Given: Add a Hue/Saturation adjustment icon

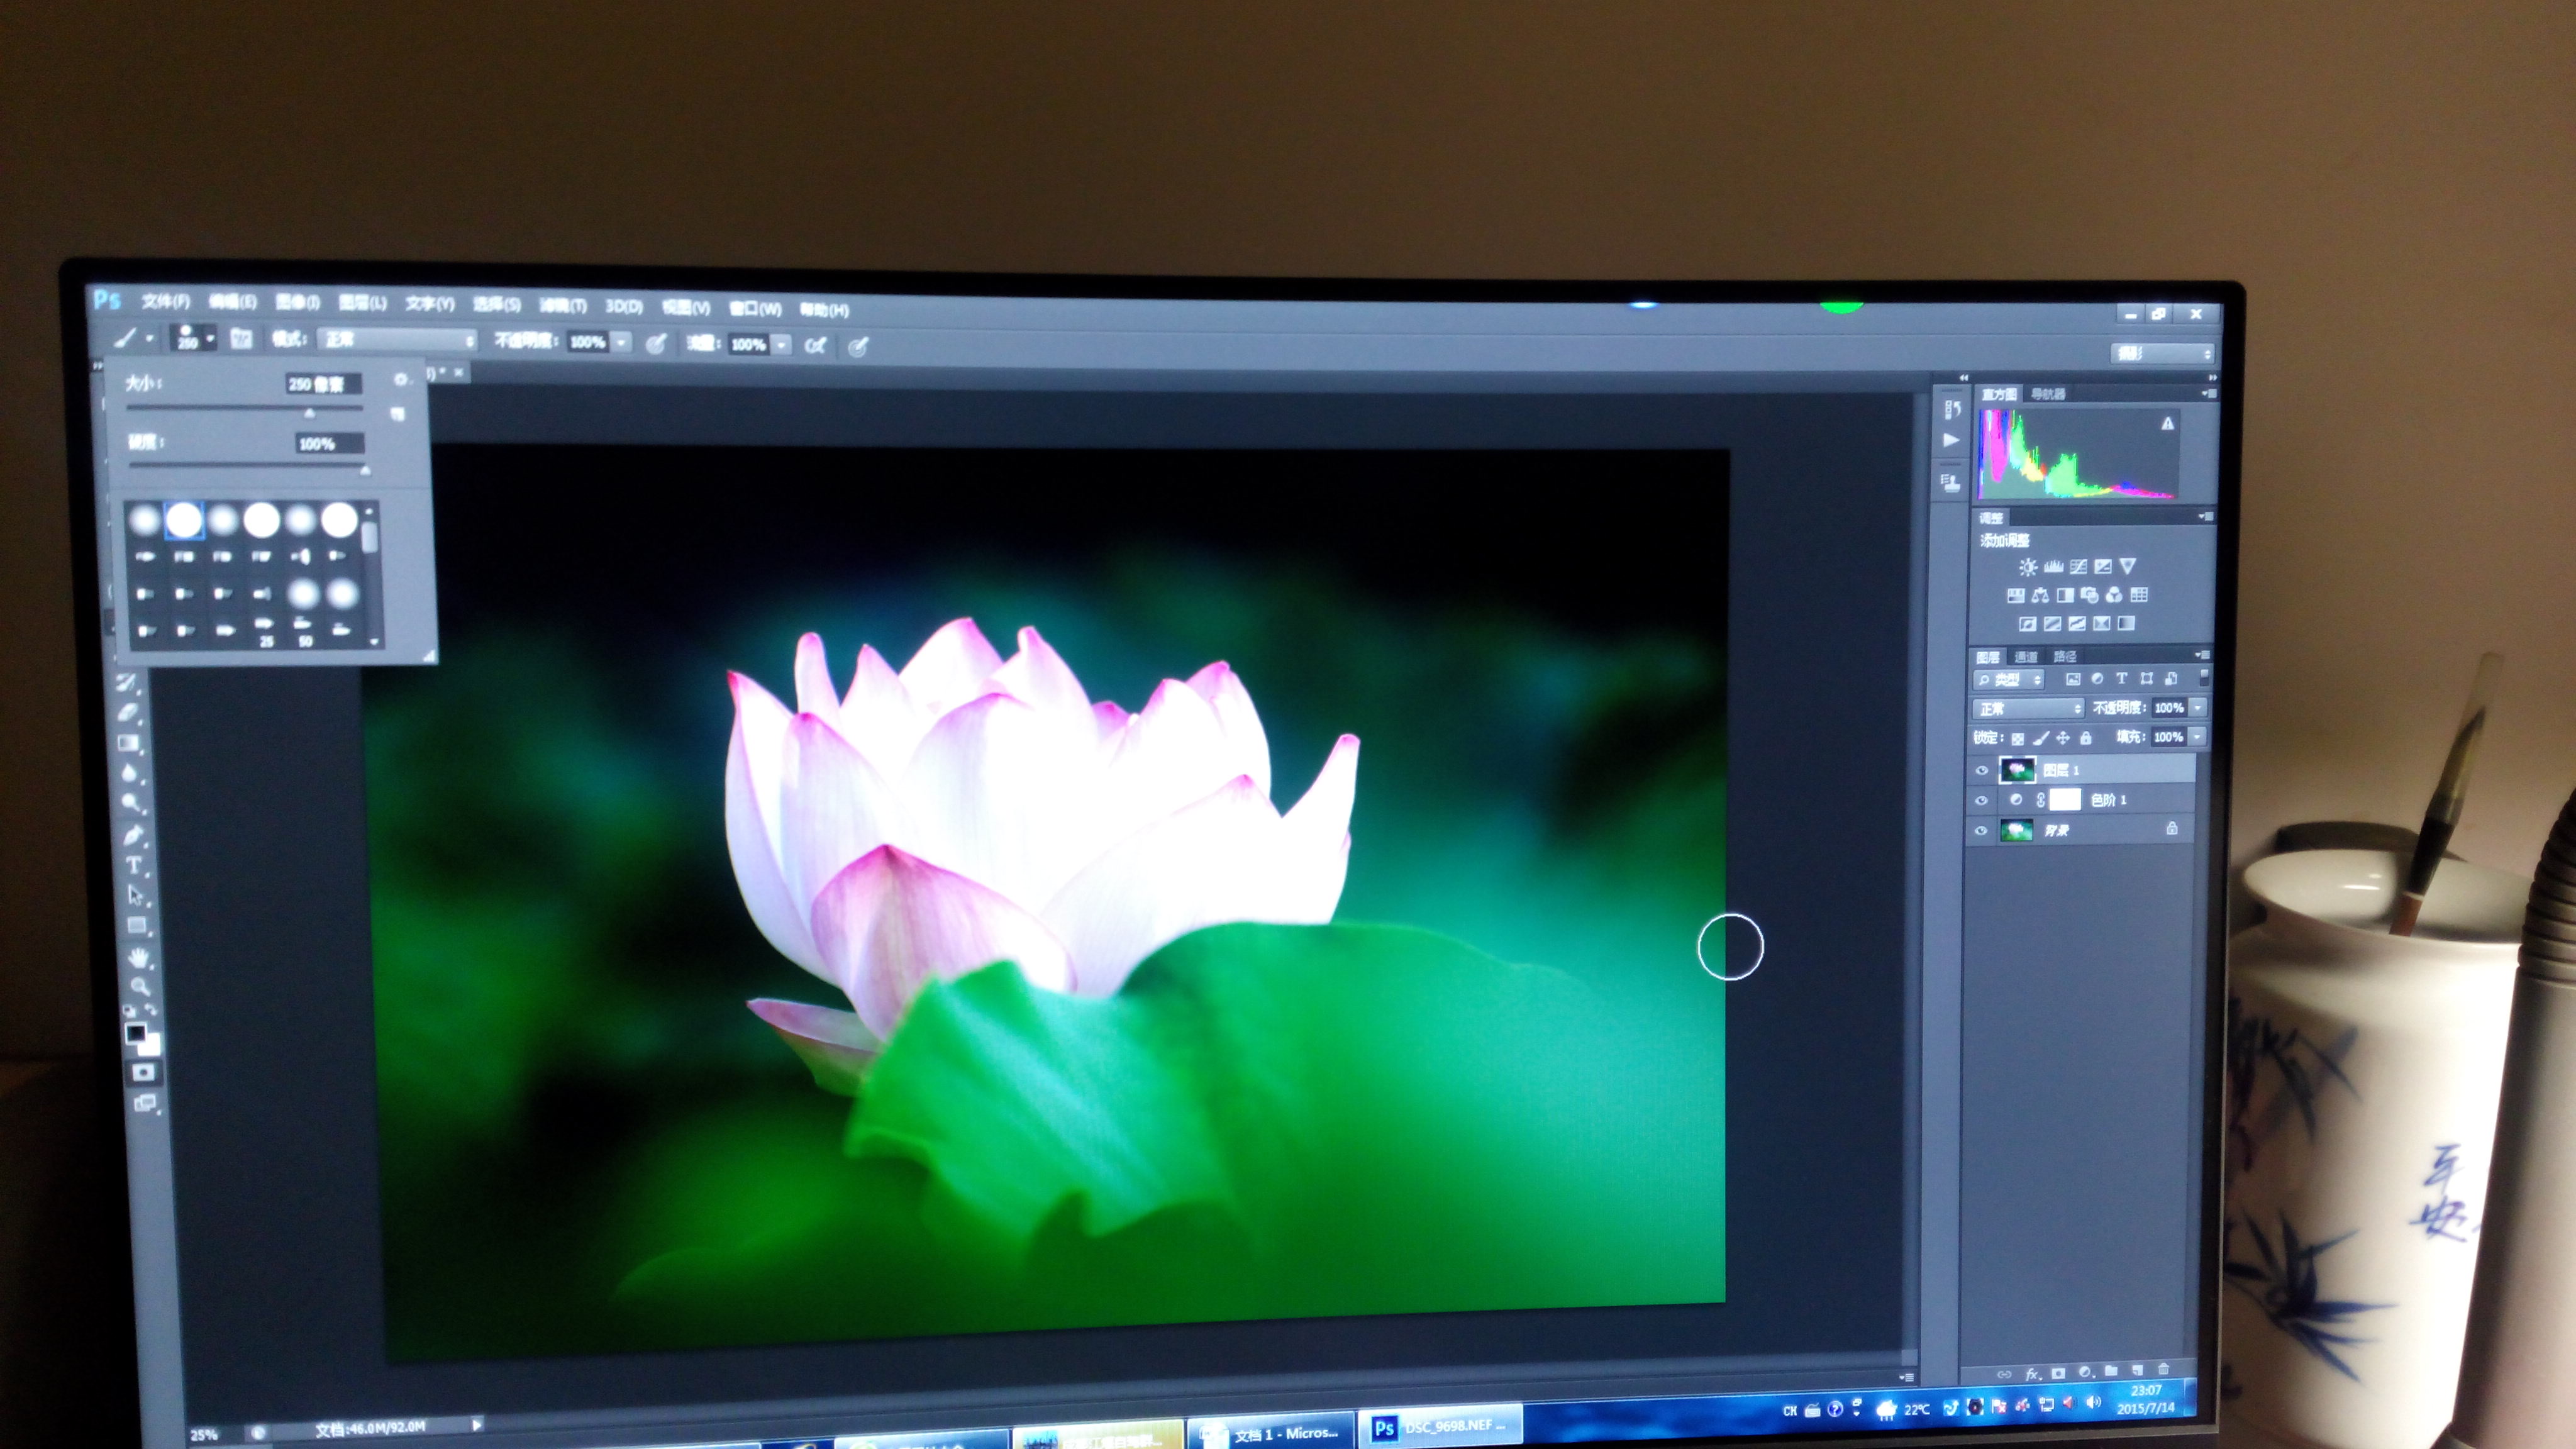Looking at the screenshot, I should tap(2015, 596).
